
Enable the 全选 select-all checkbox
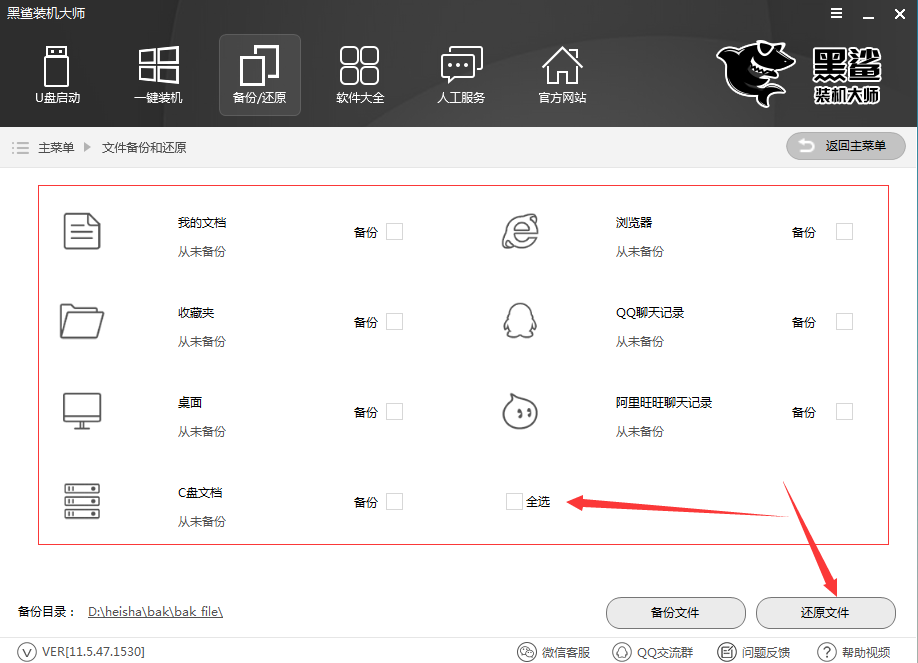tap(512, 502)
